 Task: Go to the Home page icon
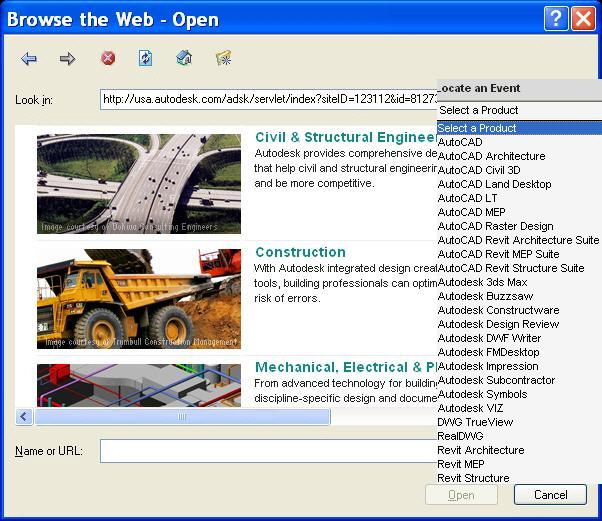coord(184,58)
